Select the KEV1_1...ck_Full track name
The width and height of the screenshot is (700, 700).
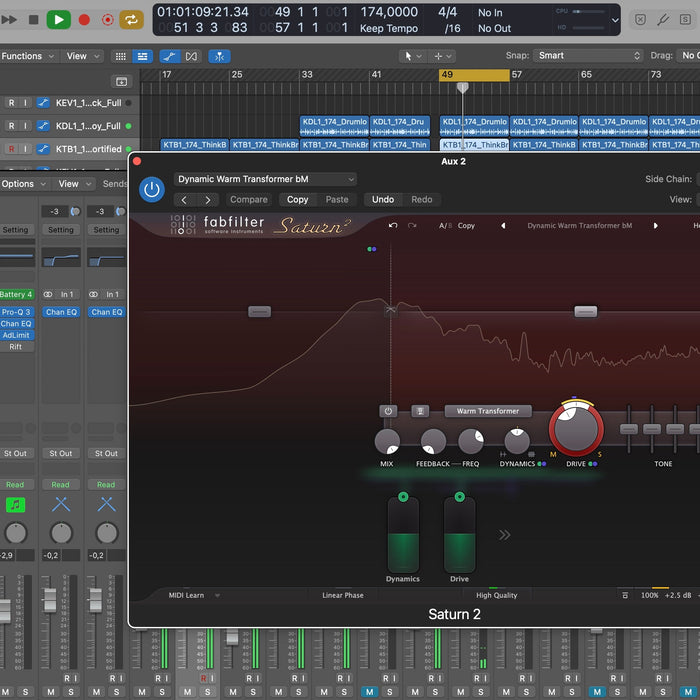[88, 103]
